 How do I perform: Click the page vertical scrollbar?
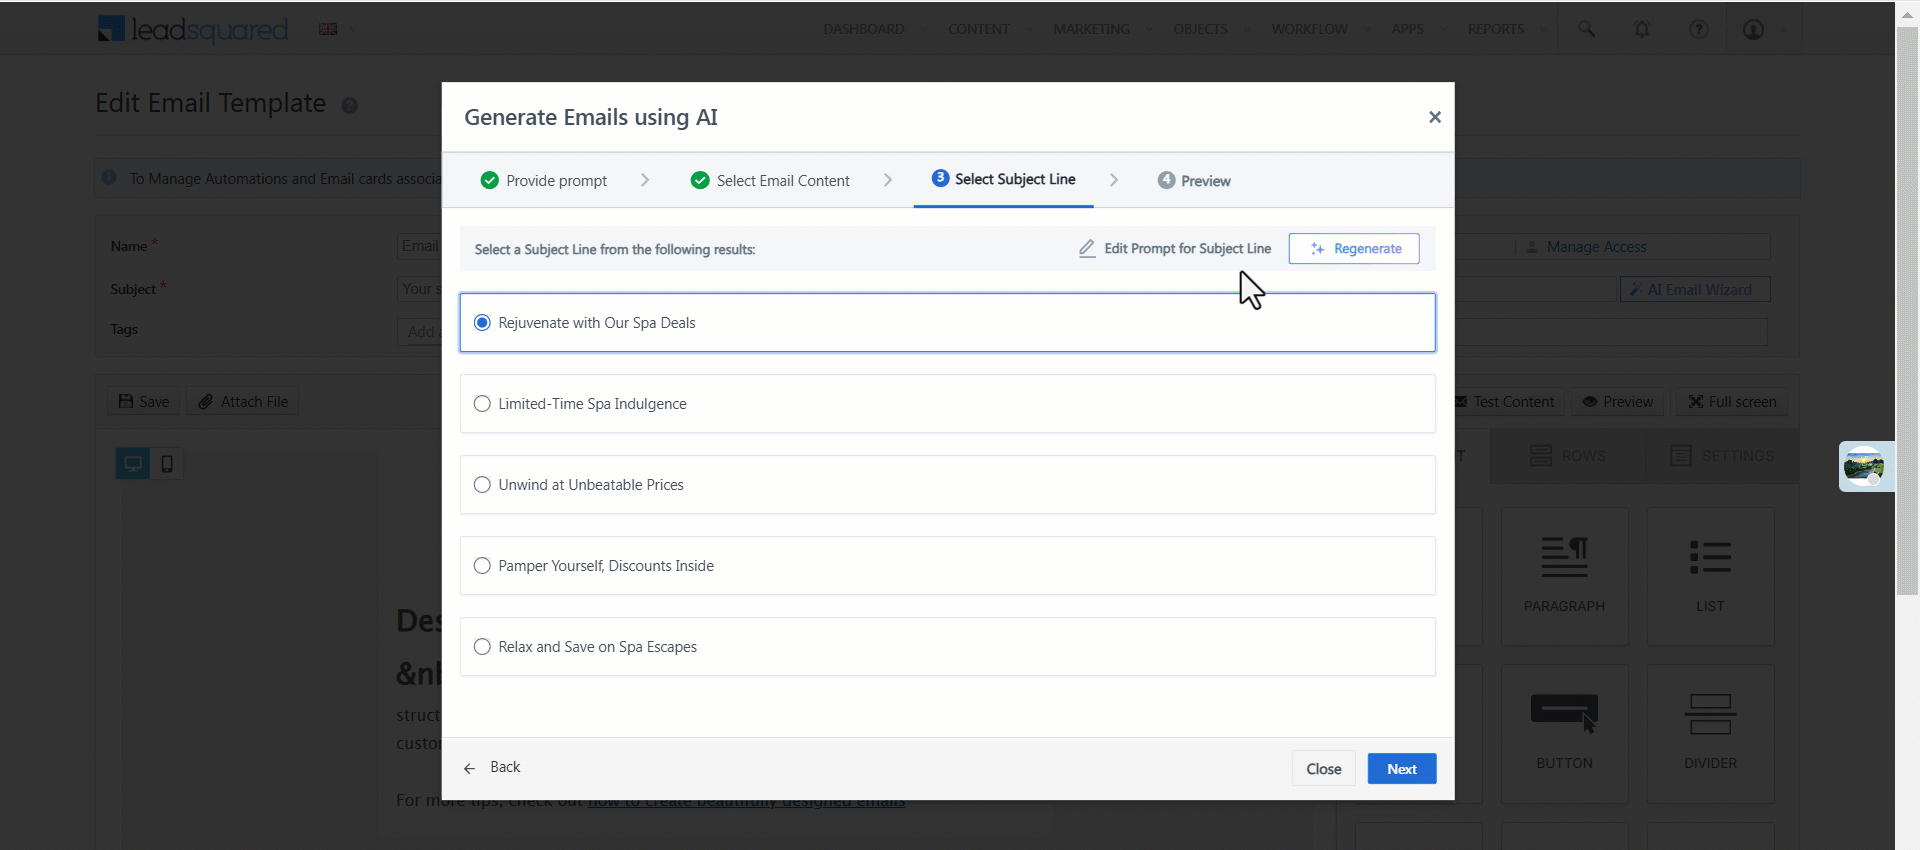coord(1907,310)
